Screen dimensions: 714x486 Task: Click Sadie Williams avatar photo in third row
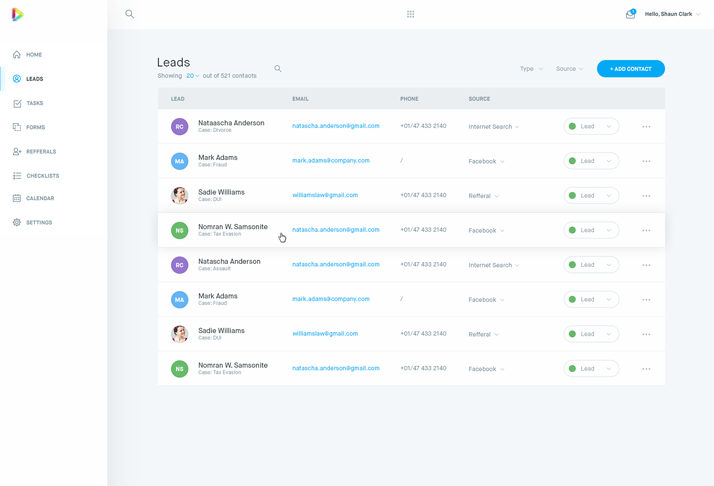pyautogui.click(x=180, y=196)
